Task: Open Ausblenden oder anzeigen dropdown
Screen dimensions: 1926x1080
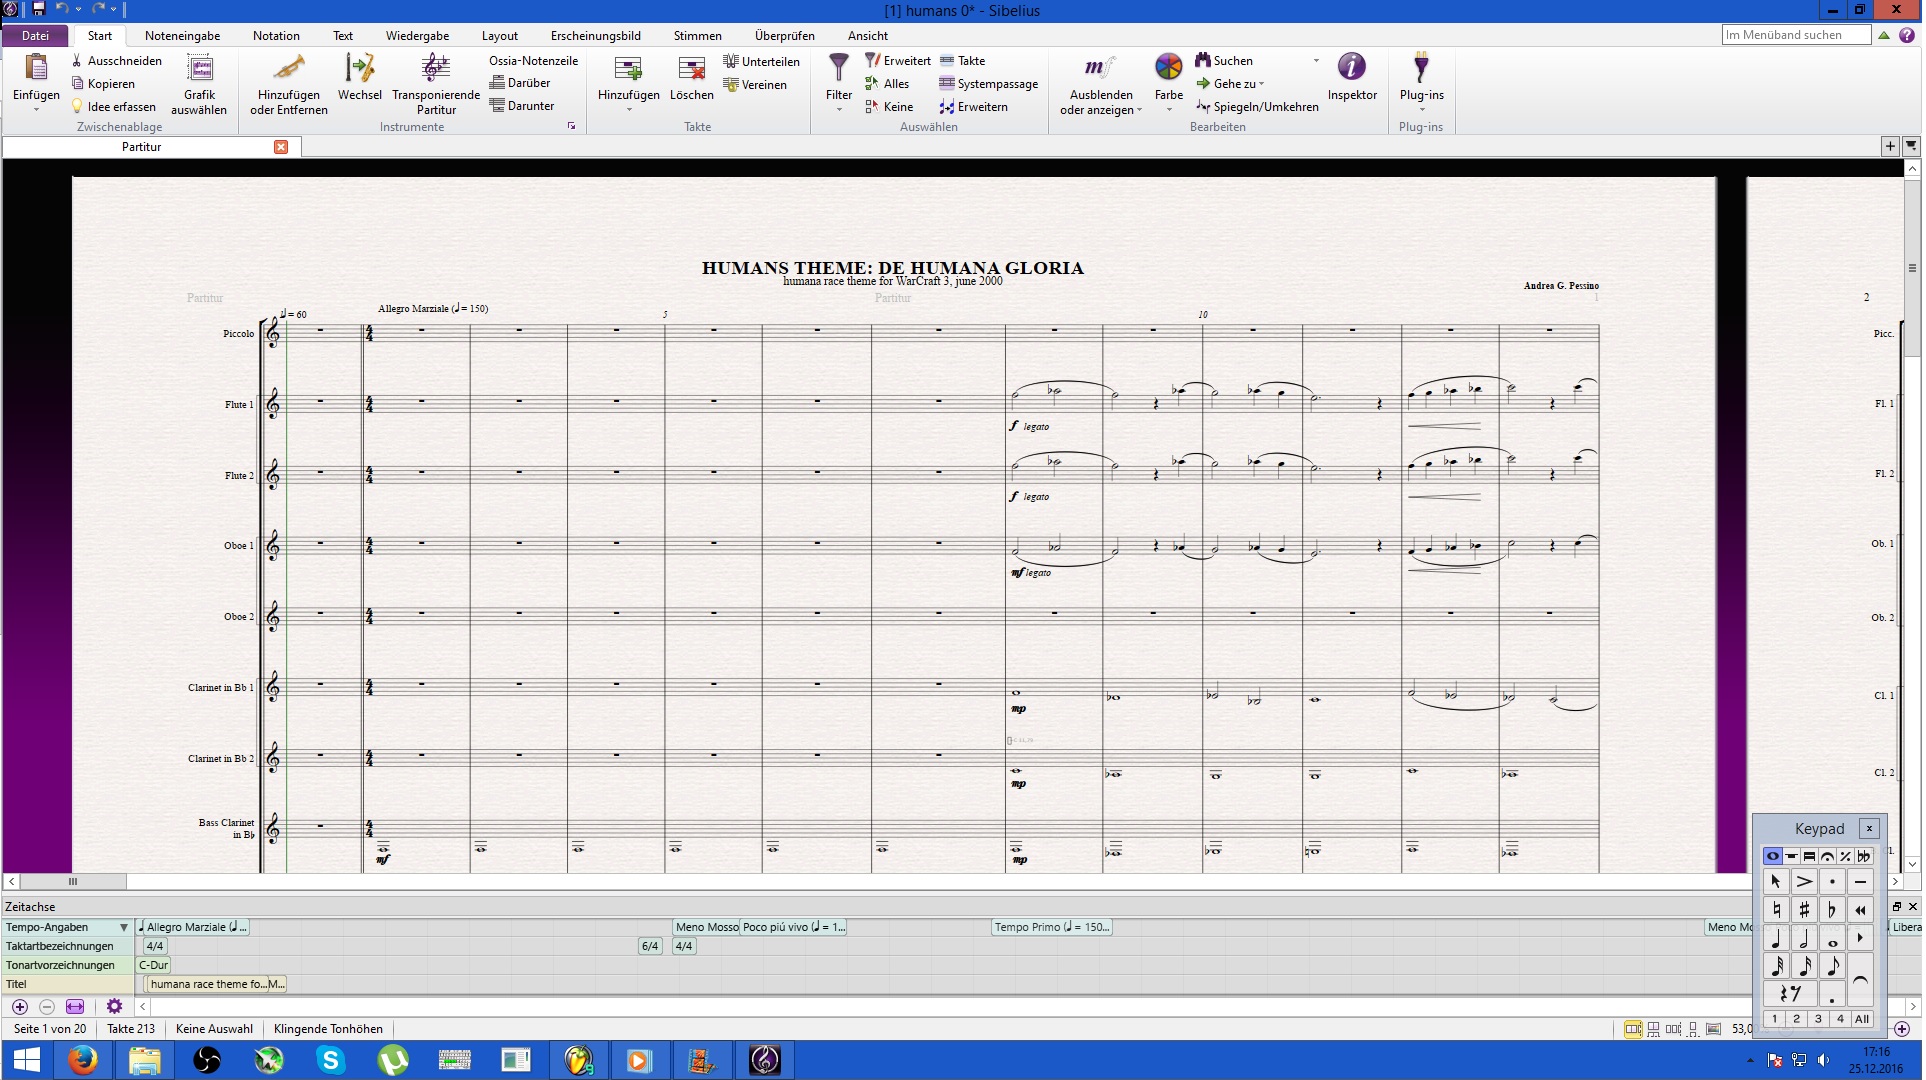Action: tap(1139, 110)
